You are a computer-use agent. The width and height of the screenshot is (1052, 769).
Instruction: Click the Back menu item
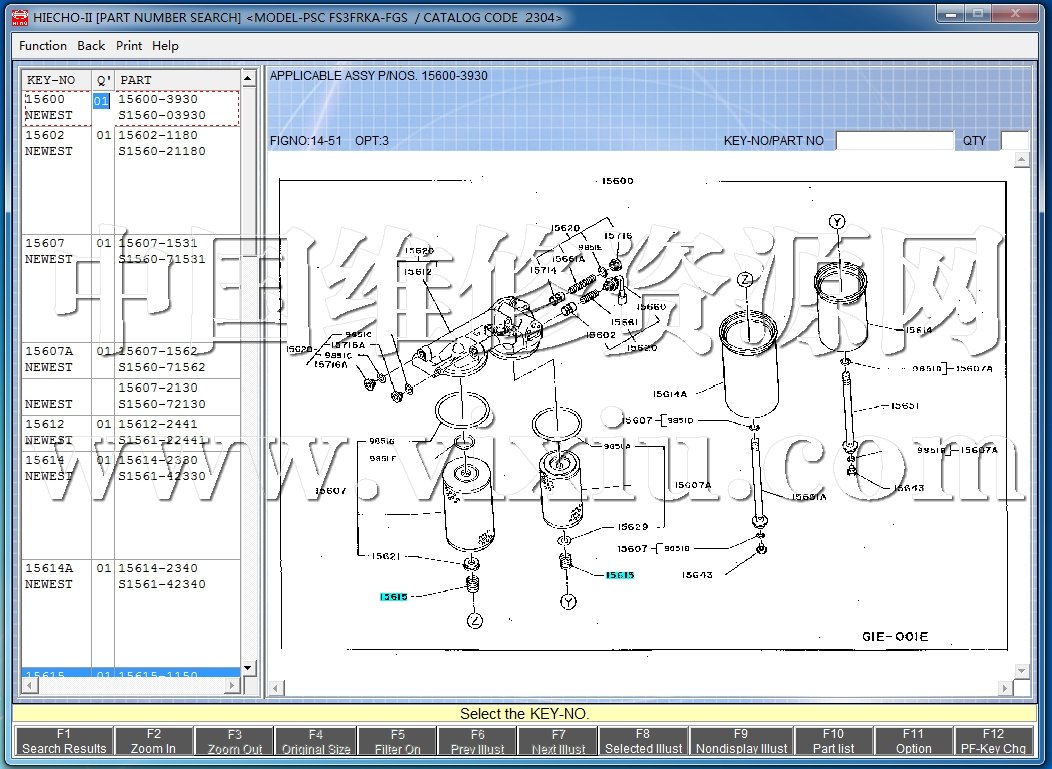coord(91,46)
